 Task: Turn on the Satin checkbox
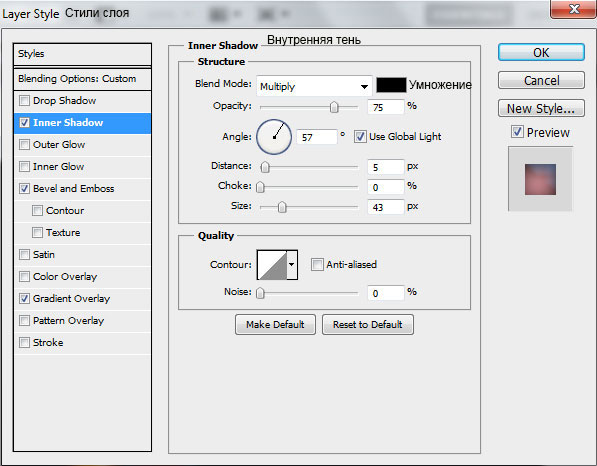coord(24,254)
